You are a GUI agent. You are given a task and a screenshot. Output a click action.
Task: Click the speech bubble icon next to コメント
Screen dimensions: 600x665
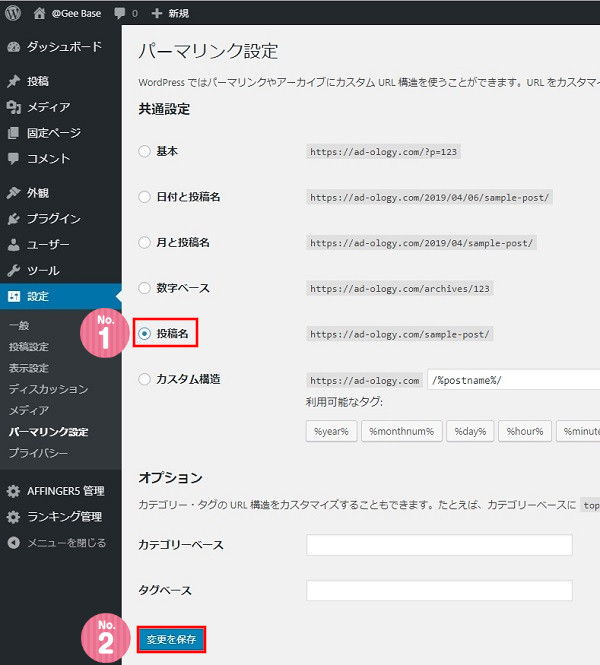point(14,159)
